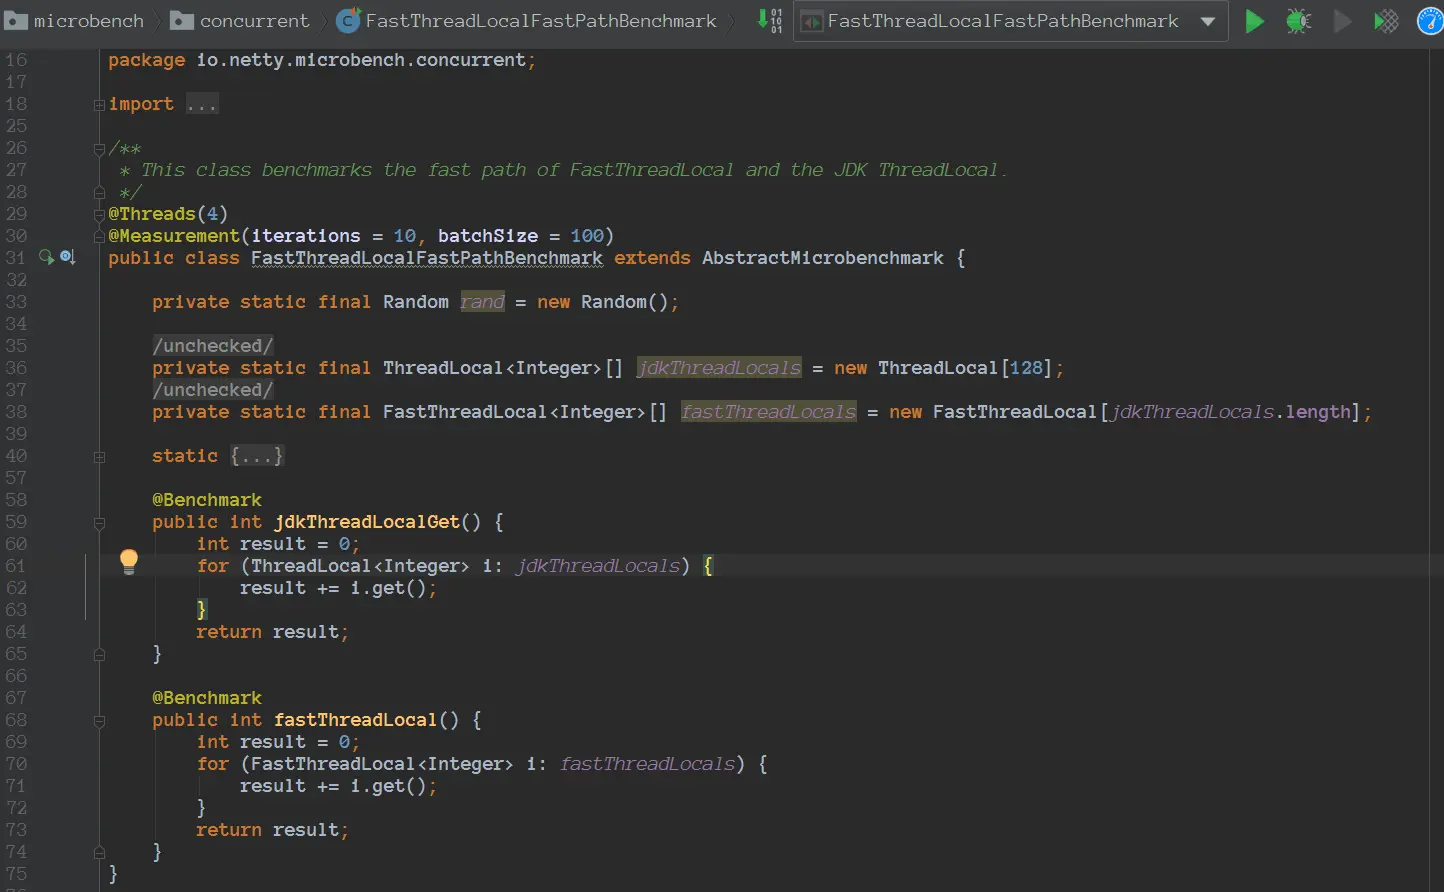The image size is (1444, 892).
Task: Select microbench in the navigation breadcrumb
Action: (89, 20)
